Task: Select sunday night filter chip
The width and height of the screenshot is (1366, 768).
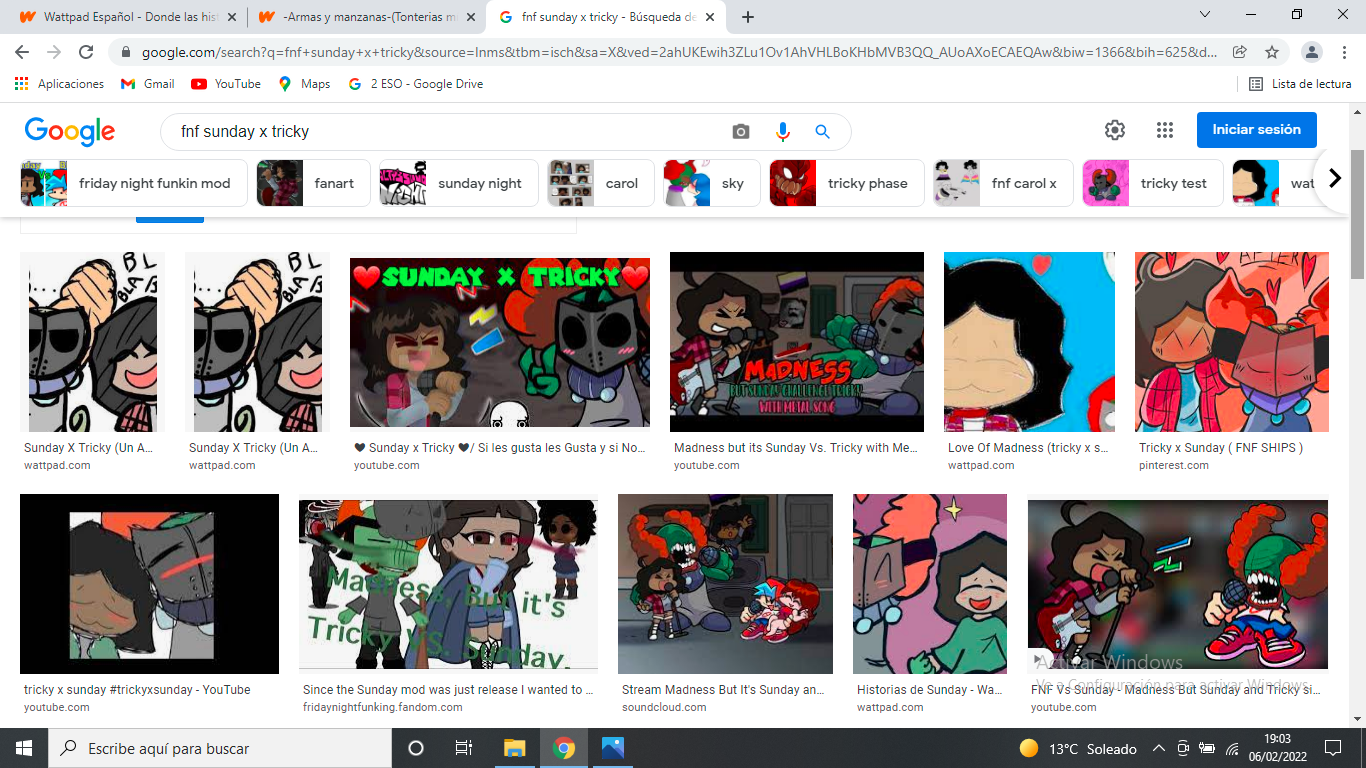Action: point(459,183)
